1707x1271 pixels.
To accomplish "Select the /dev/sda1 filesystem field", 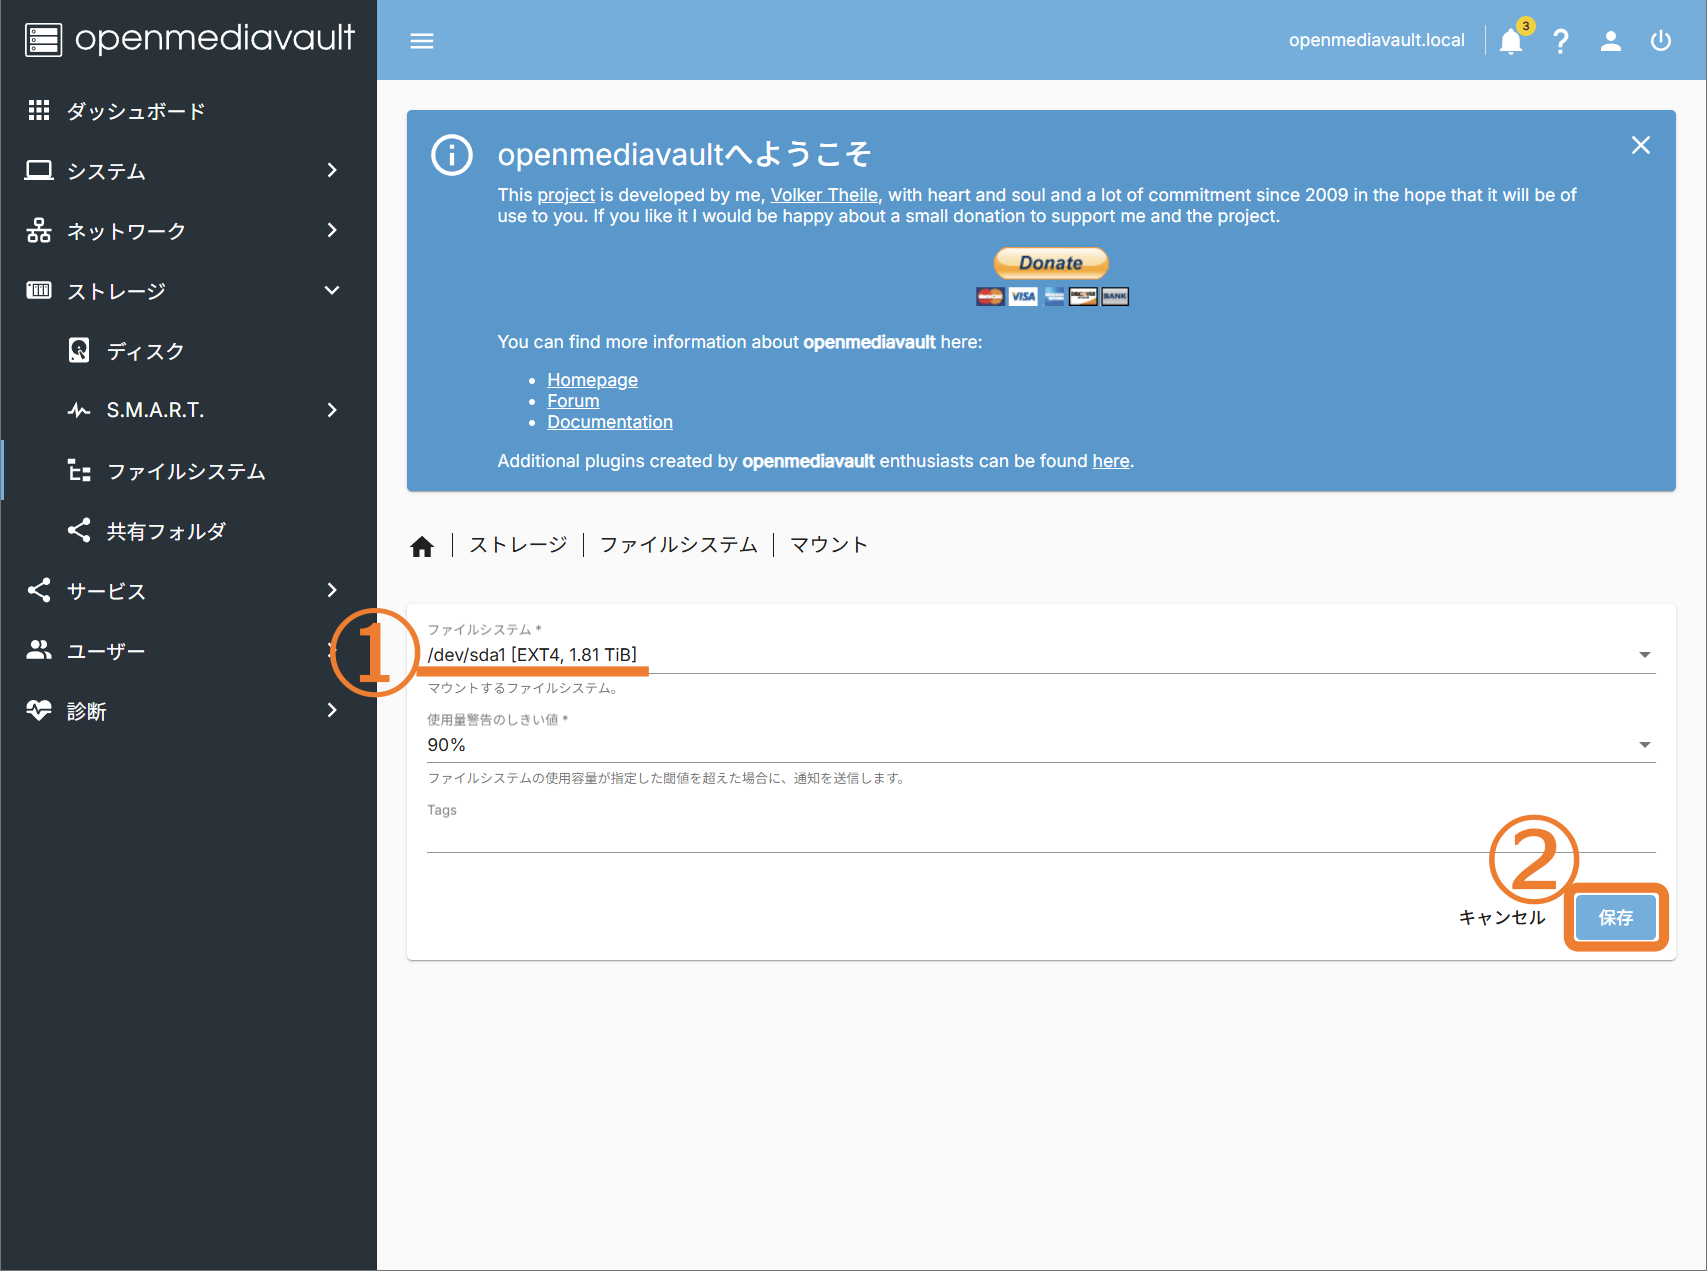I will [1040, 655].
